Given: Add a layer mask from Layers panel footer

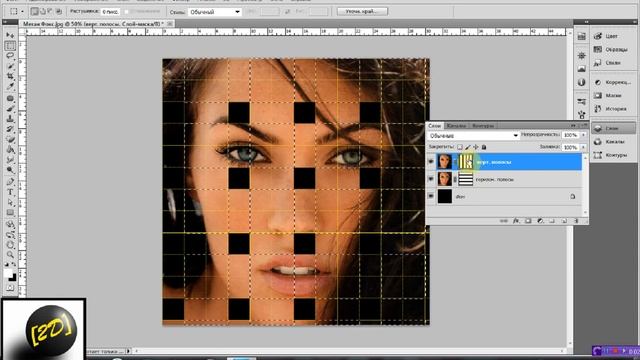Looking at the screenshot, I should point(528,221).
